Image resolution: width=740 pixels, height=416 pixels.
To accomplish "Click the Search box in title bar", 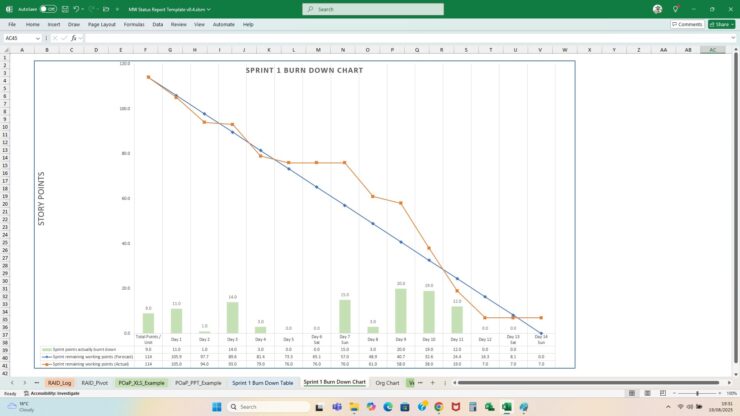I will [x=360, y=9].
